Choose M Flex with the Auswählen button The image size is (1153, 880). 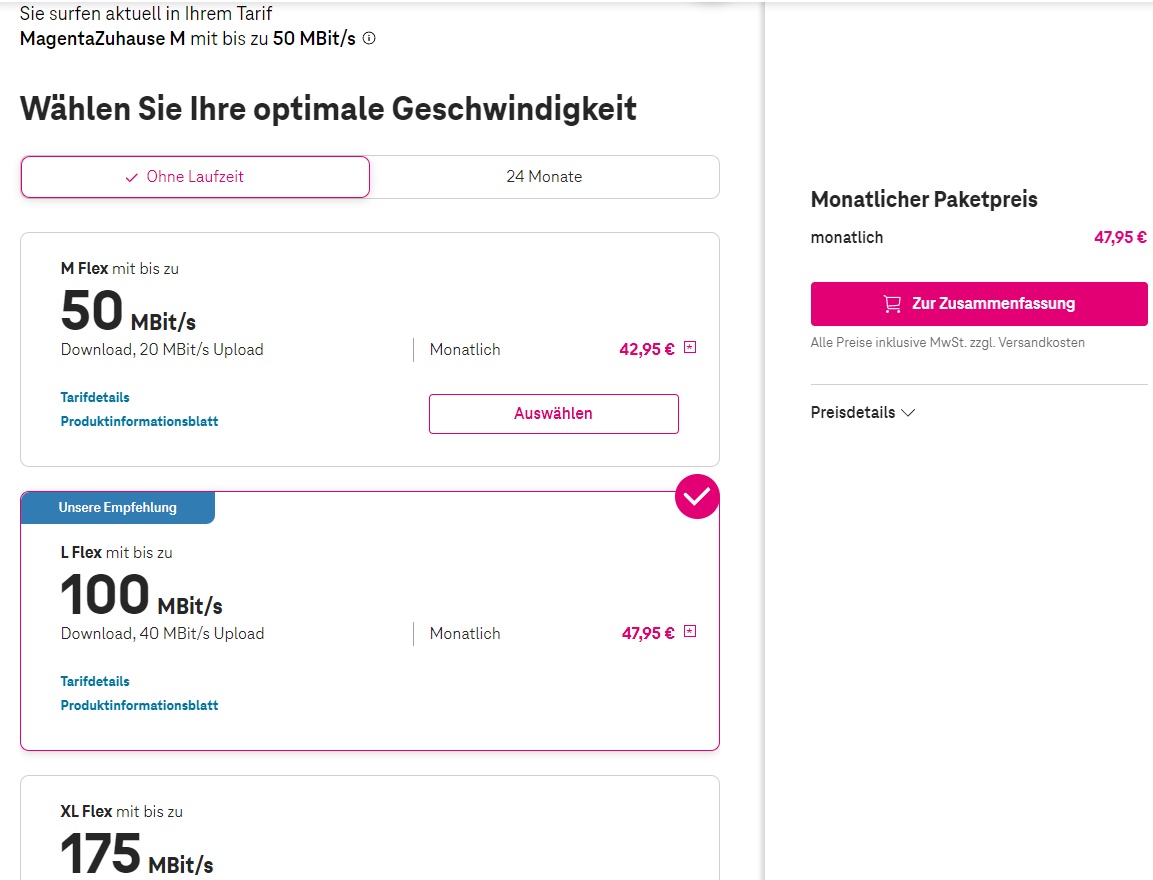553,414
